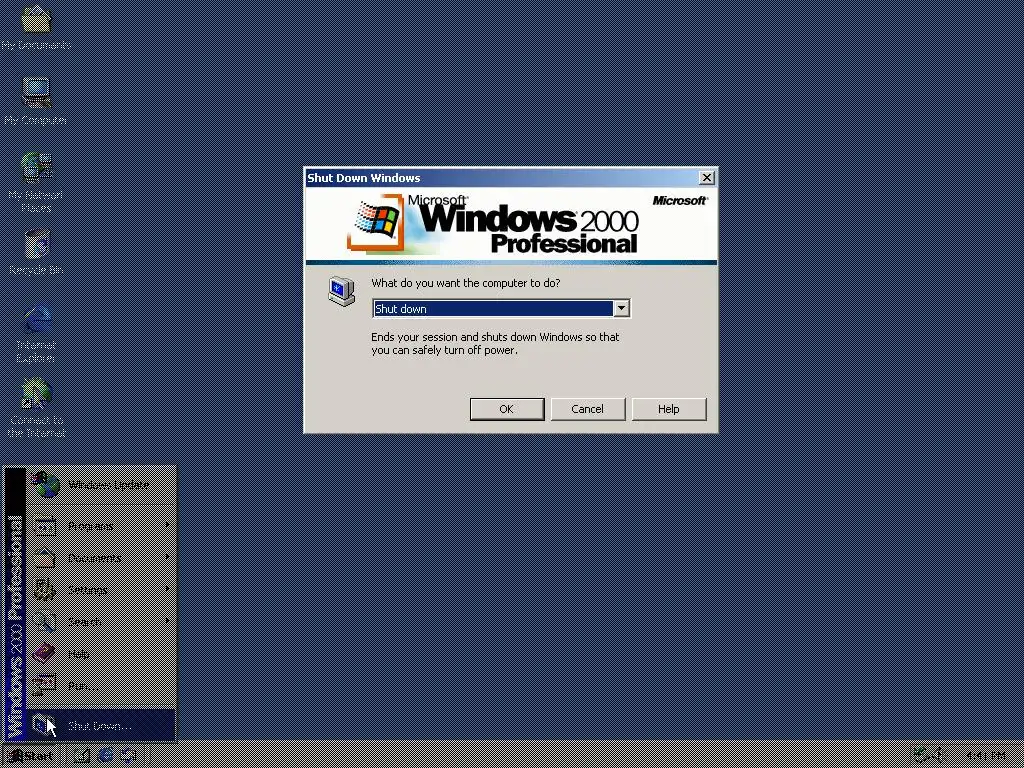The image size is (1024, 768).
Task: Expand the Programs submenu arrow
Action: coord(167,525)
